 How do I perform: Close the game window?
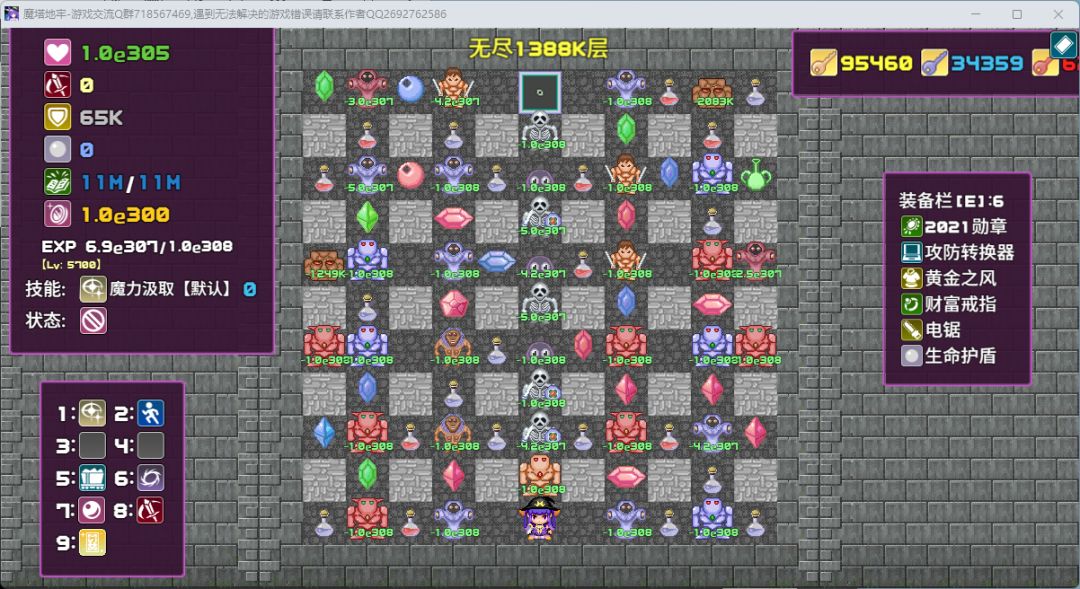point(1058,14)
